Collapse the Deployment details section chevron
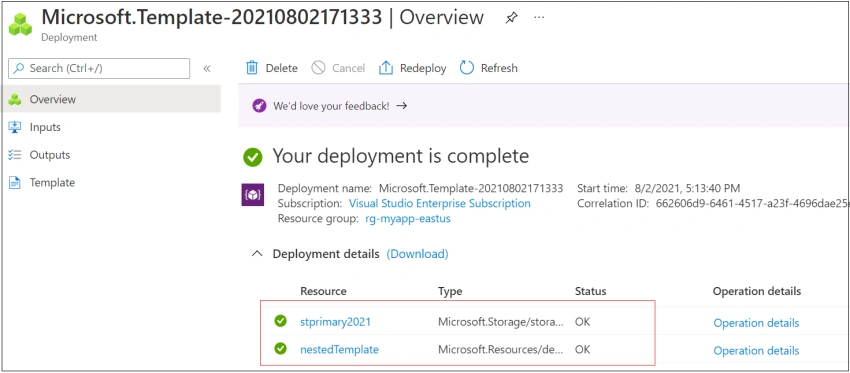The image size is (850, 373). [x=258, y=254]
